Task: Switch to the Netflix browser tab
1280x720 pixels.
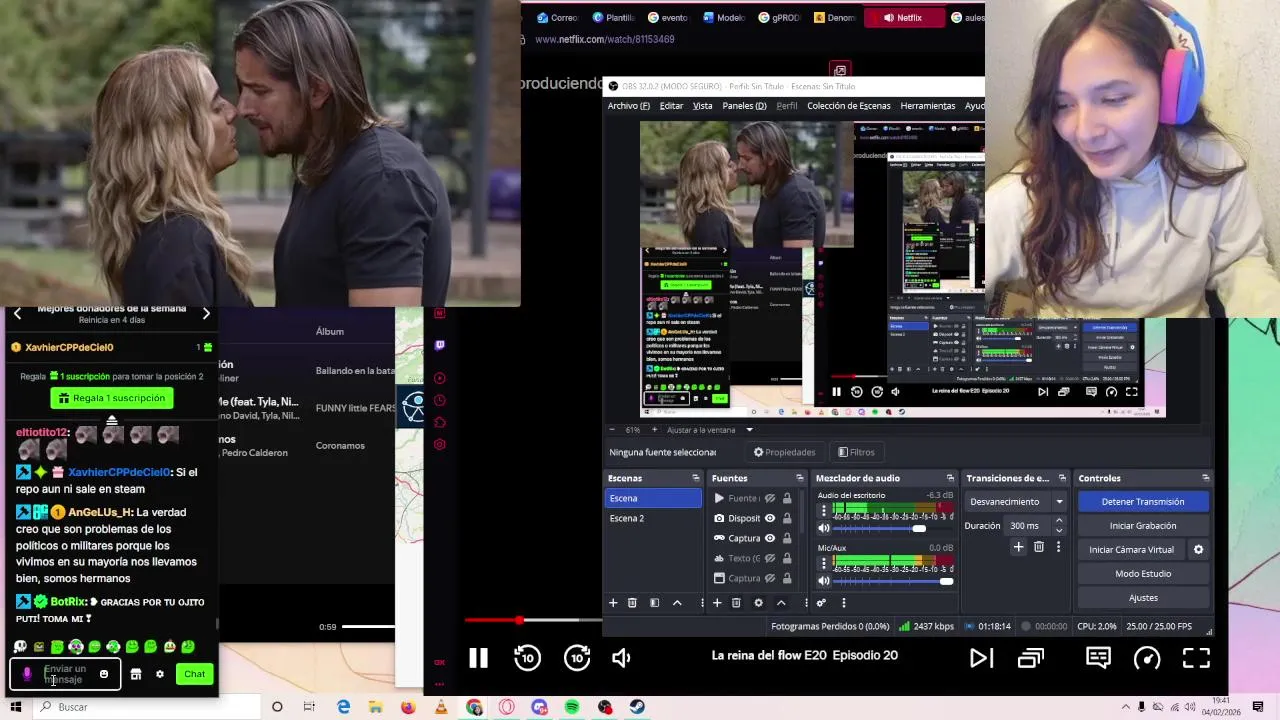Action: [x=903, y=17]
